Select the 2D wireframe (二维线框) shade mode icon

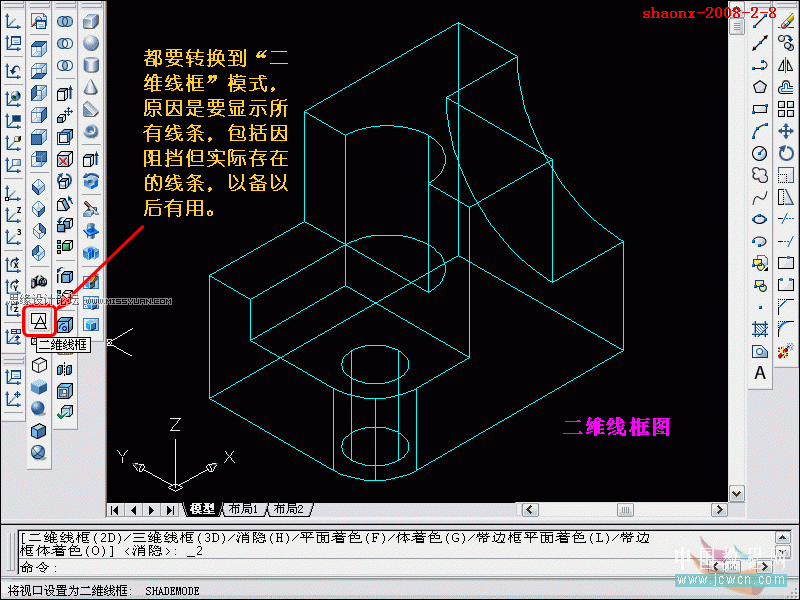(39, 321)
